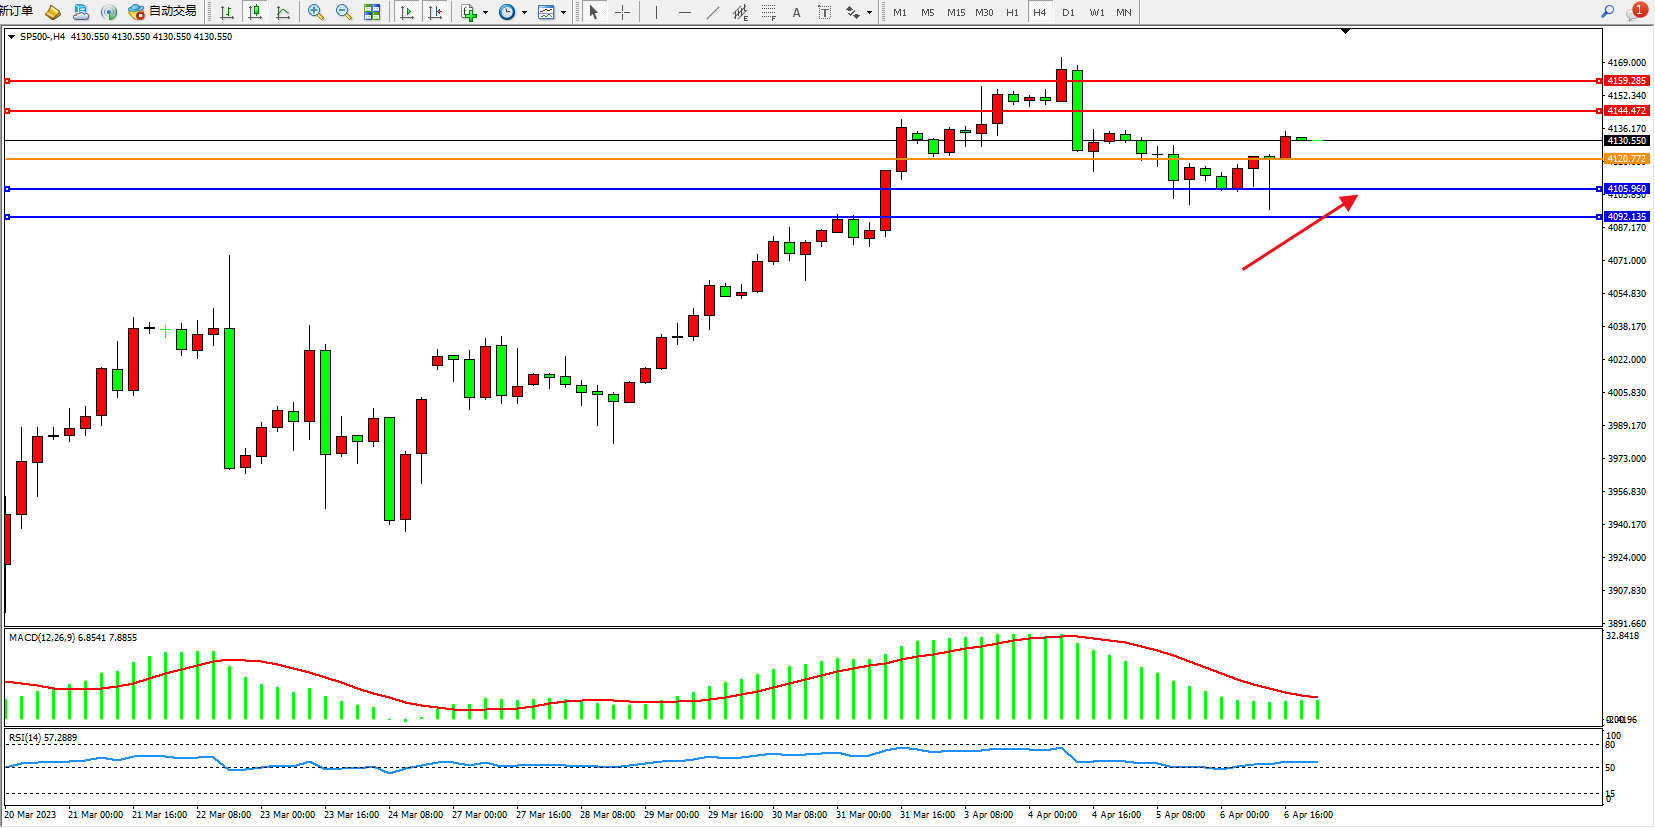Switch to the M15 timeframe
1655x828 pixels.
[x=956, y=12]
